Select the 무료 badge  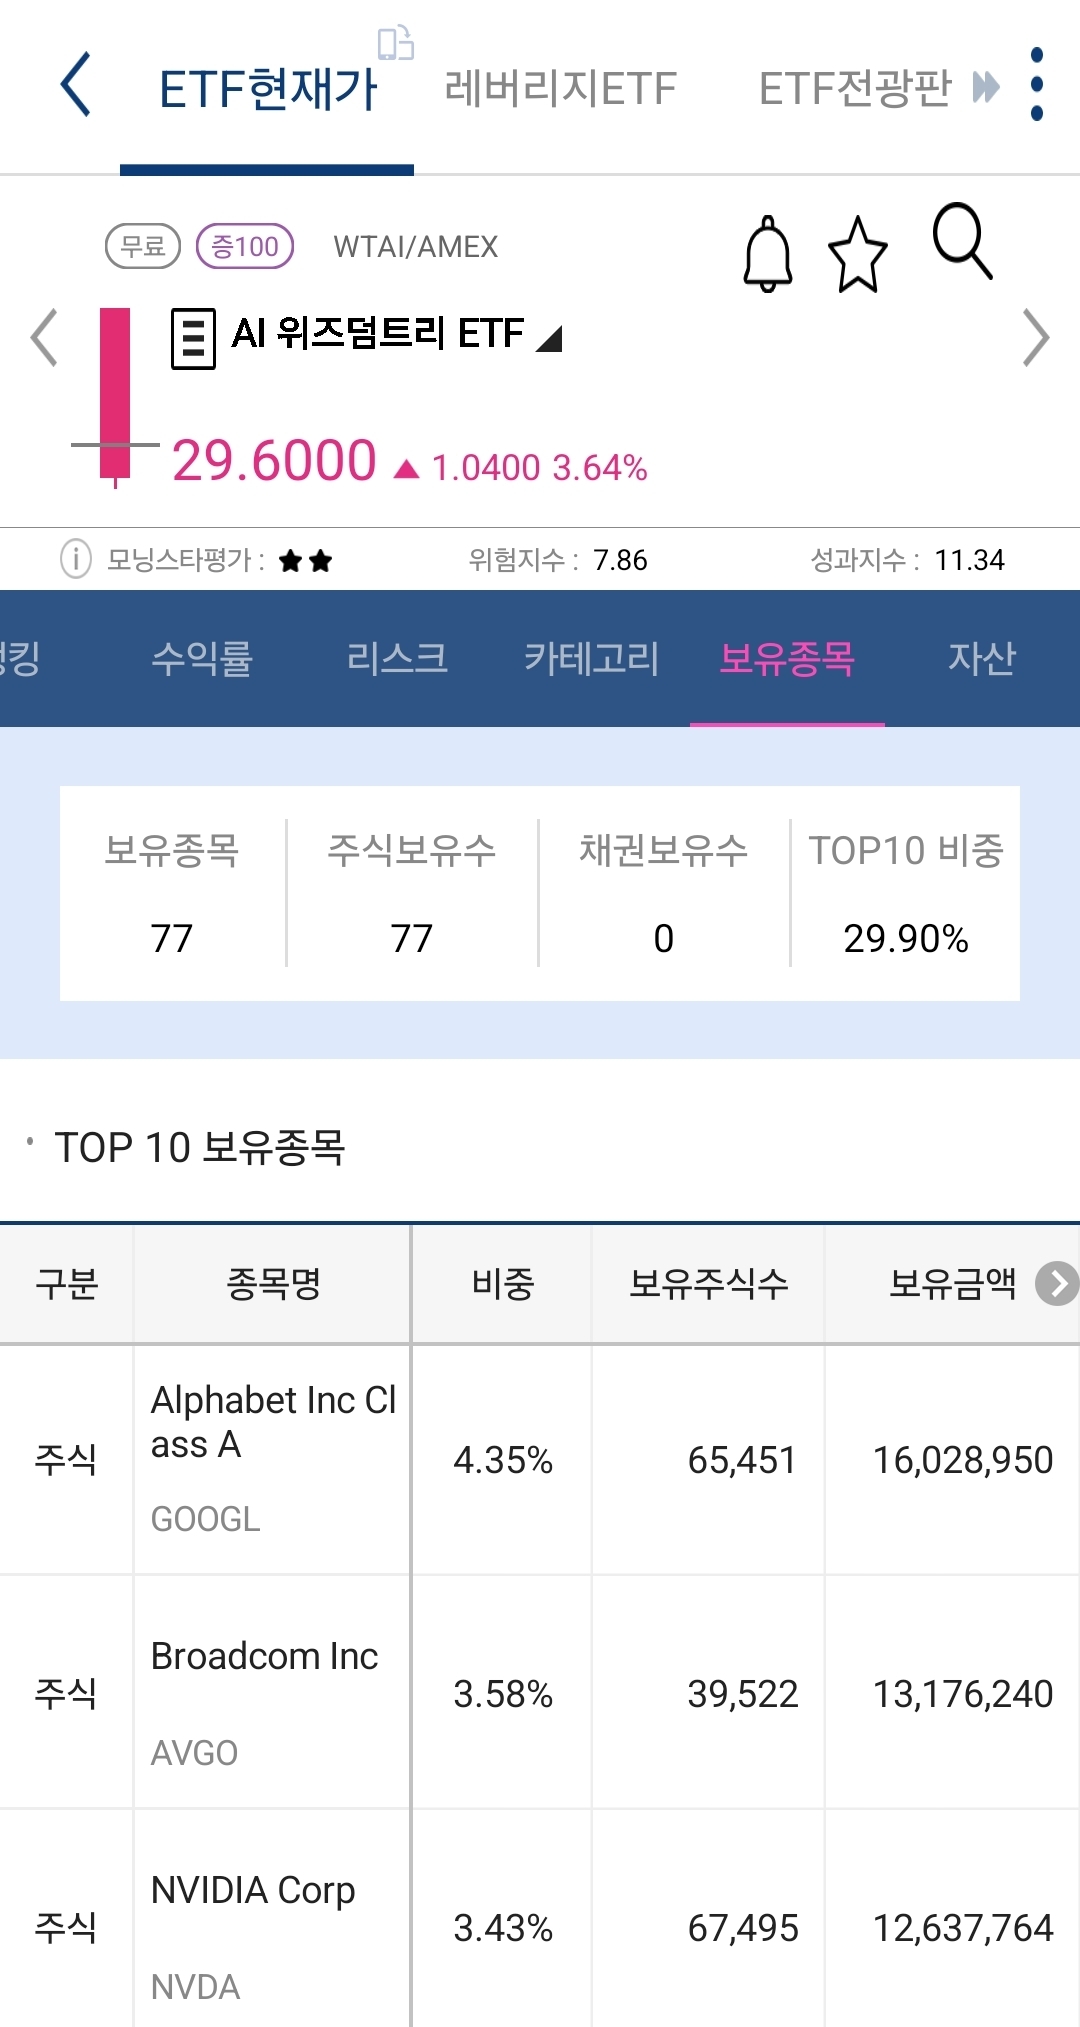coord(143,246)
